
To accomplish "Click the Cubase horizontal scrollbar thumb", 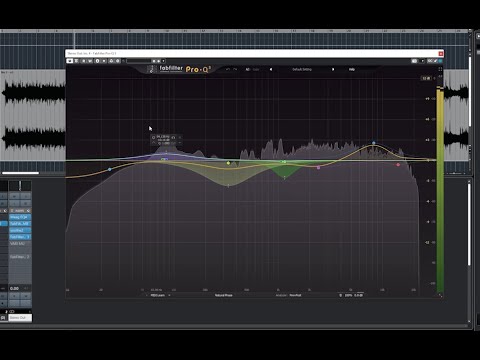I will (20, 173).
